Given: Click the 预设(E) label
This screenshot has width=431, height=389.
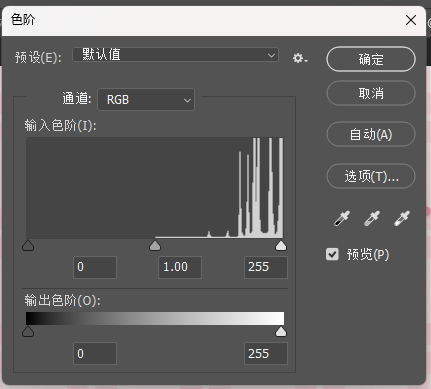Looking at the screenshot, I should 38,58.
